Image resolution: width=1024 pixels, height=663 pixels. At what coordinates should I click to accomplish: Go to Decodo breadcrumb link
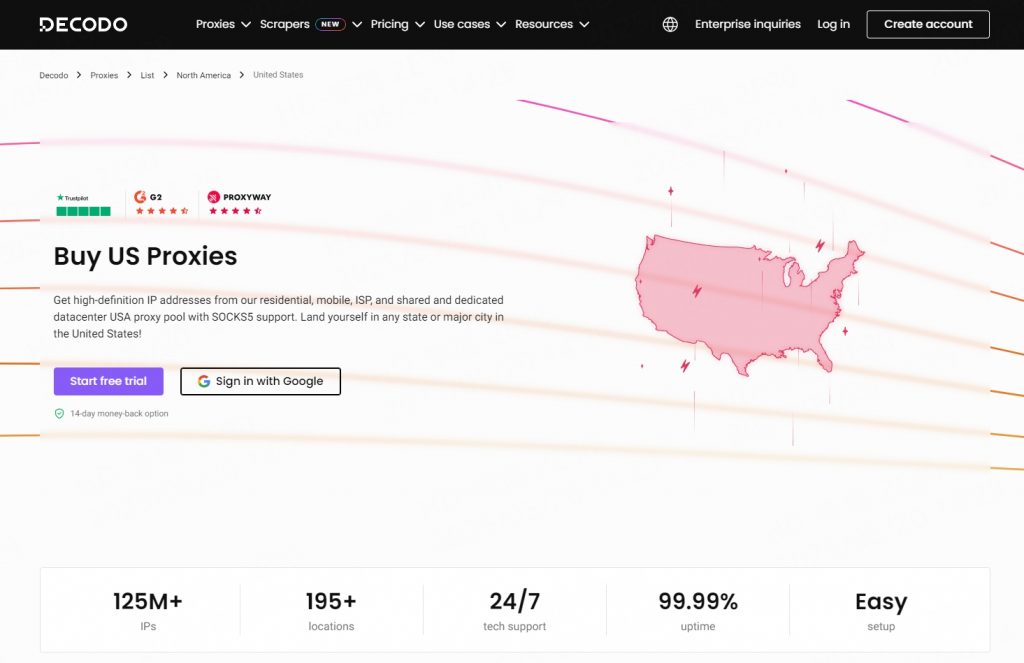54,75
